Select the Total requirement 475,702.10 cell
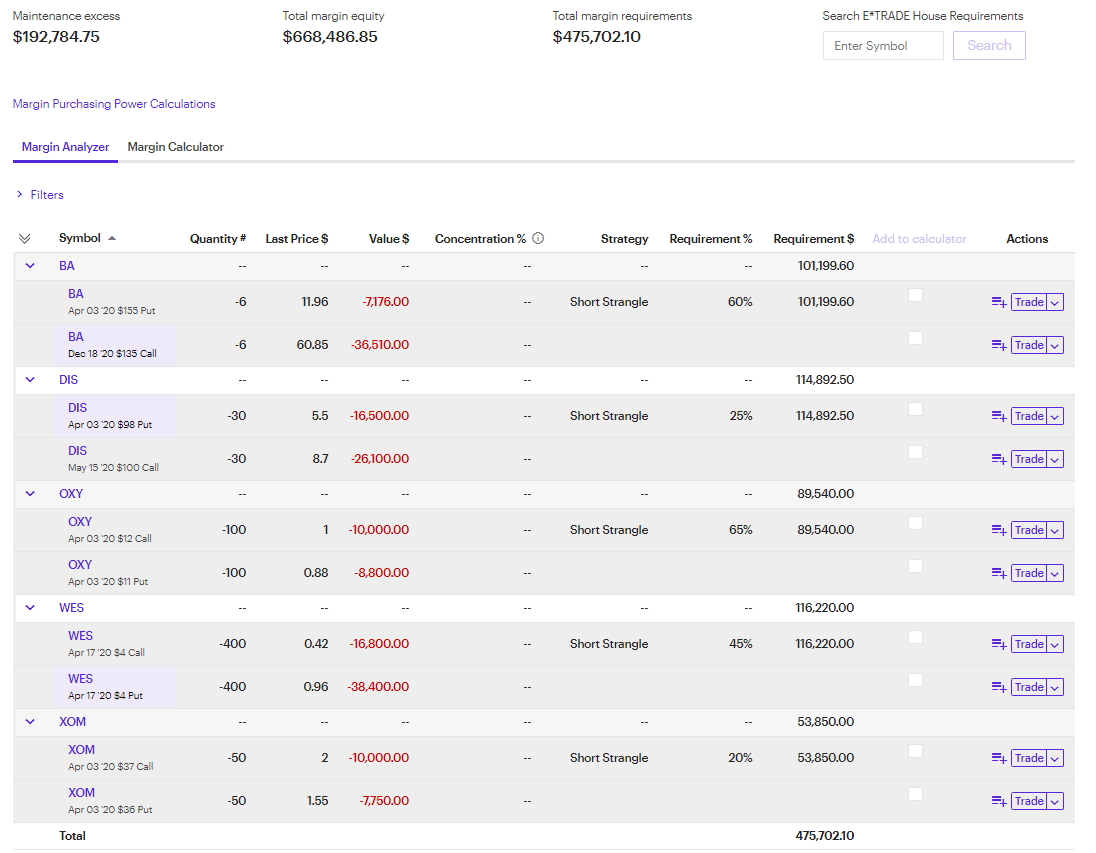Screen dimensions: 1096x853 tap(824, 836)
